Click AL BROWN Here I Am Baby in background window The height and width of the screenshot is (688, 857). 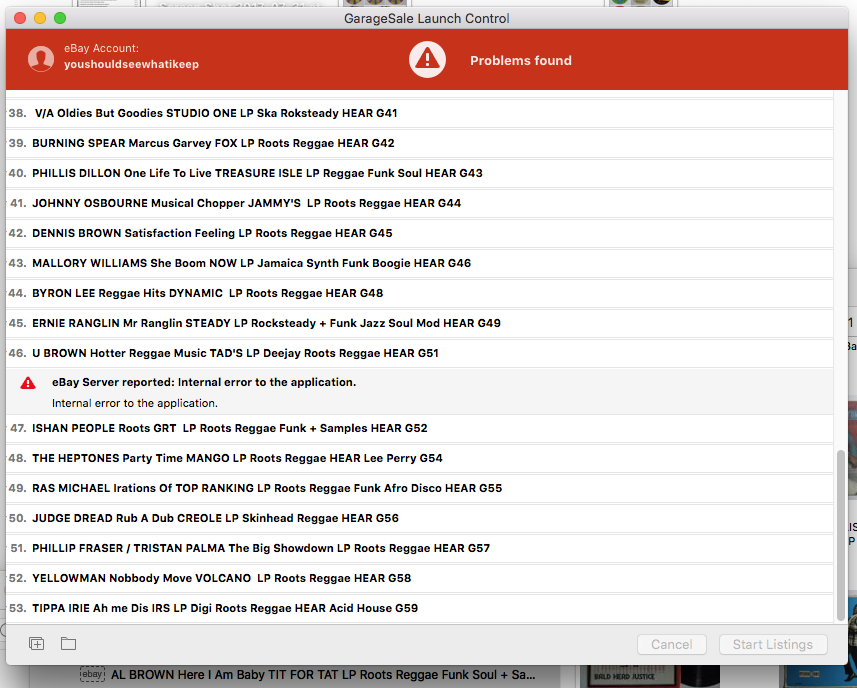(x=323, y=675)
